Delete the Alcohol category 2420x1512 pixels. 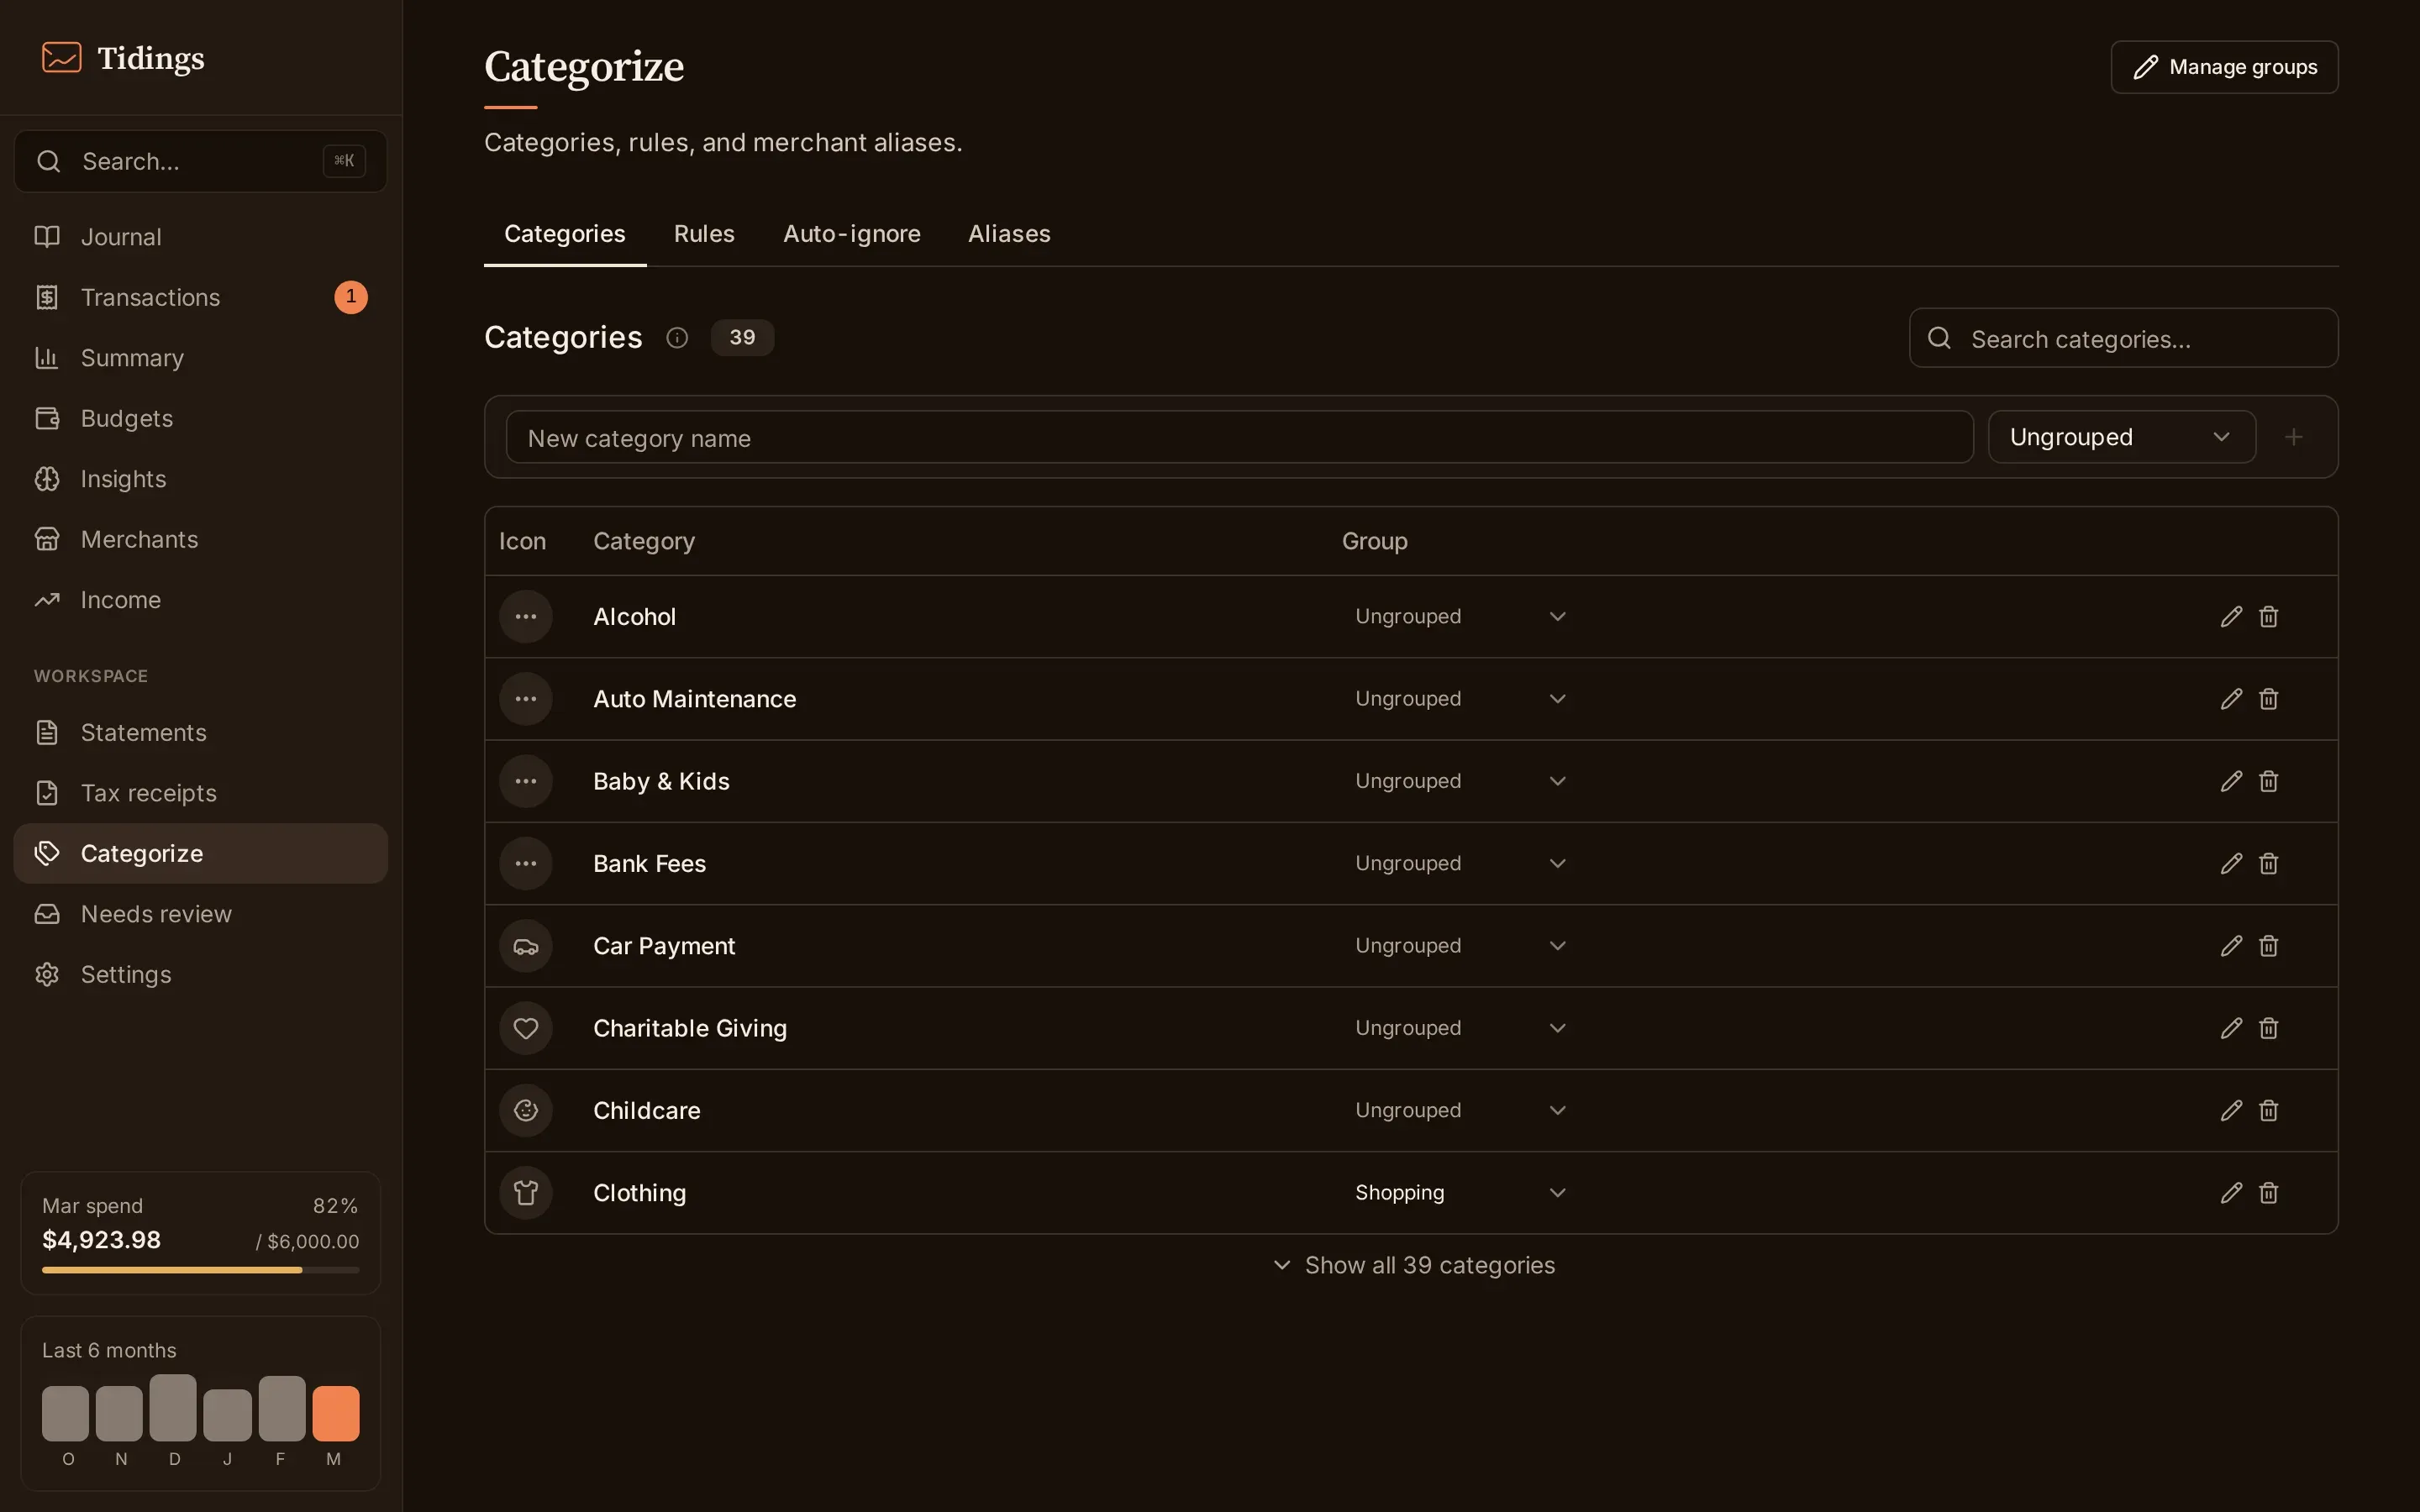coord(2269,617)
